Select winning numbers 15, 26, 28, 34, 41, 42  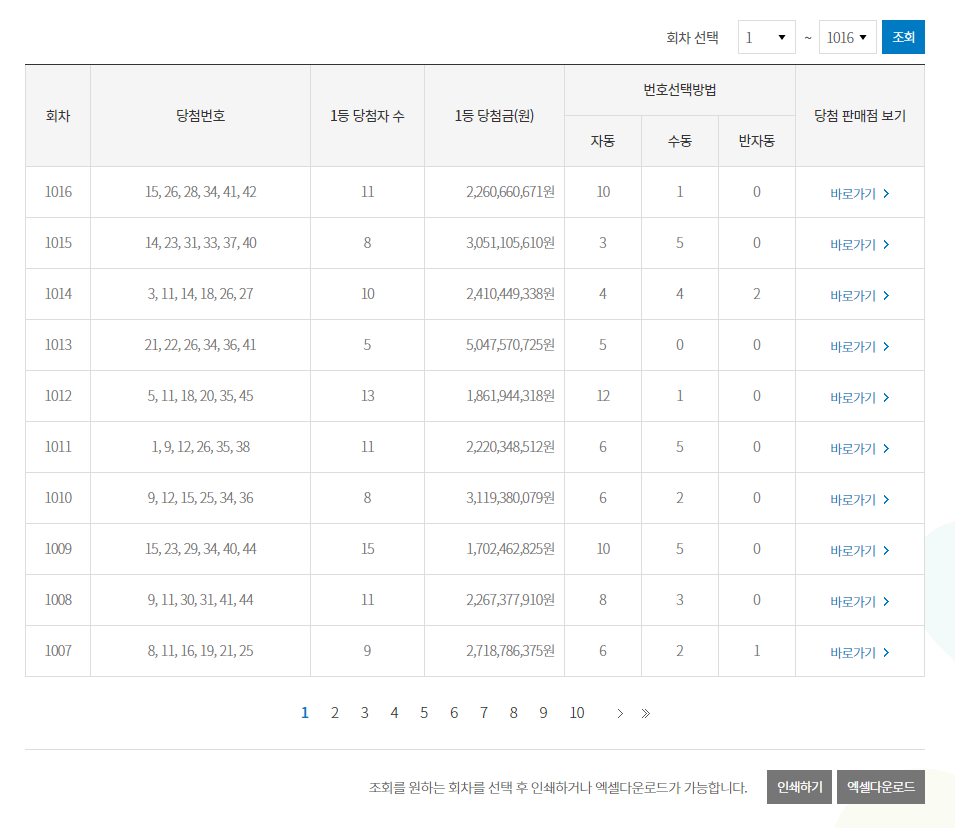200,192
